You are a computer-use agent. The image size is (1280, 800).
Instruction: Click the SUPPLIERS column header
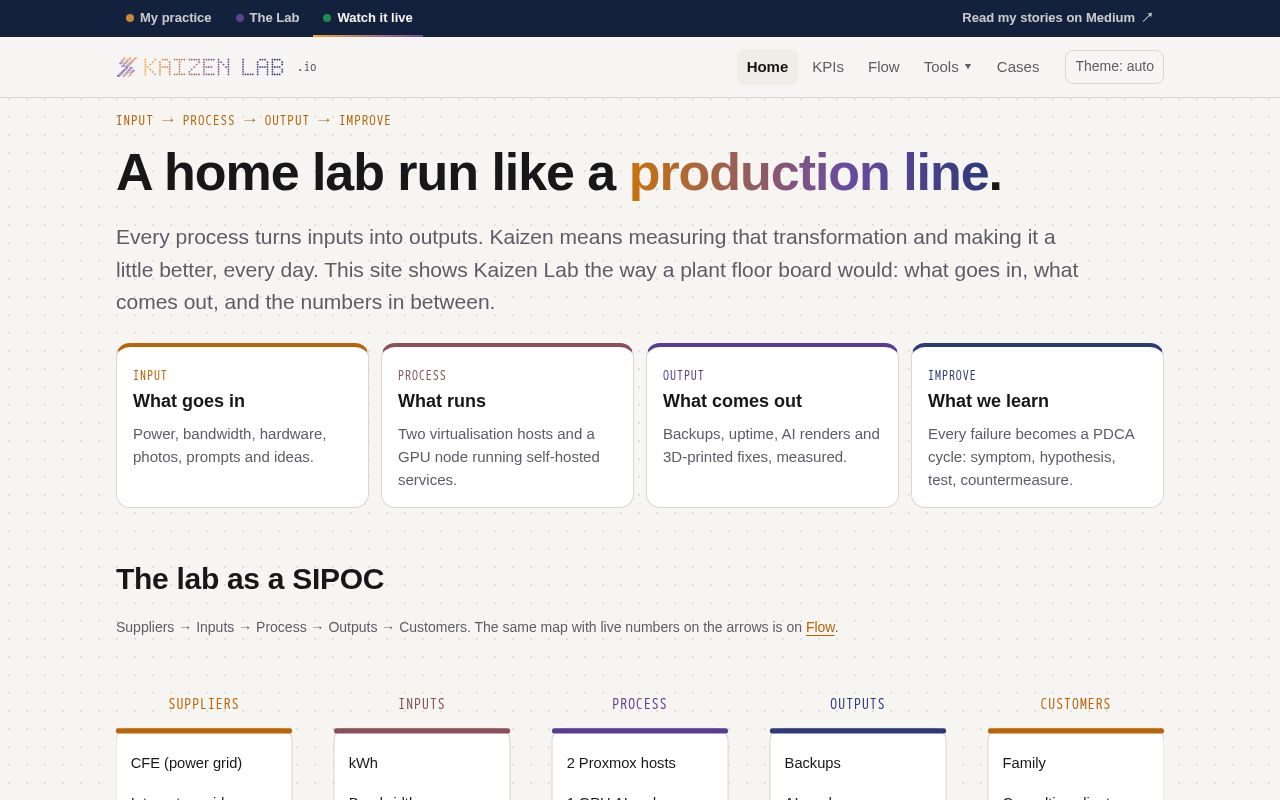coord(204,704)
